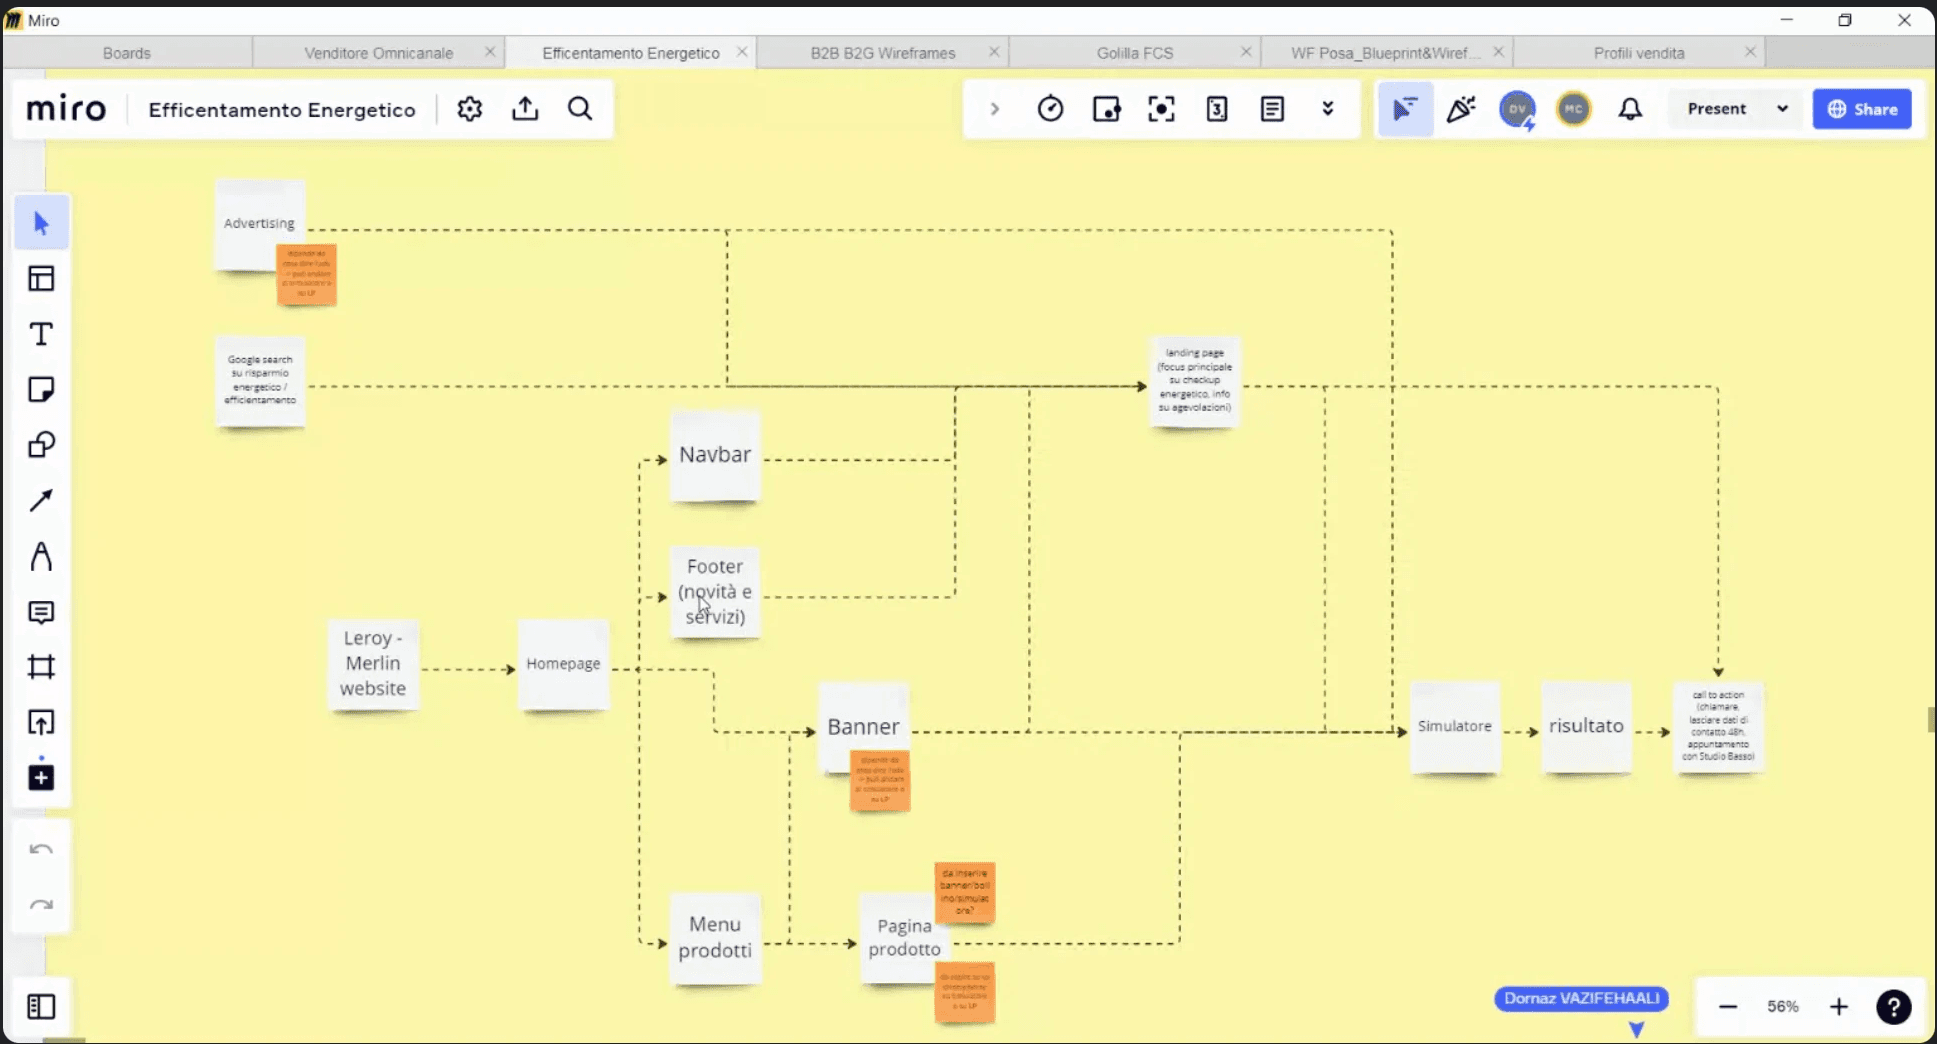The image size is (1937, 1044).
Task: Click board title Efficentamento Energetico
Action: coord(282,110)
